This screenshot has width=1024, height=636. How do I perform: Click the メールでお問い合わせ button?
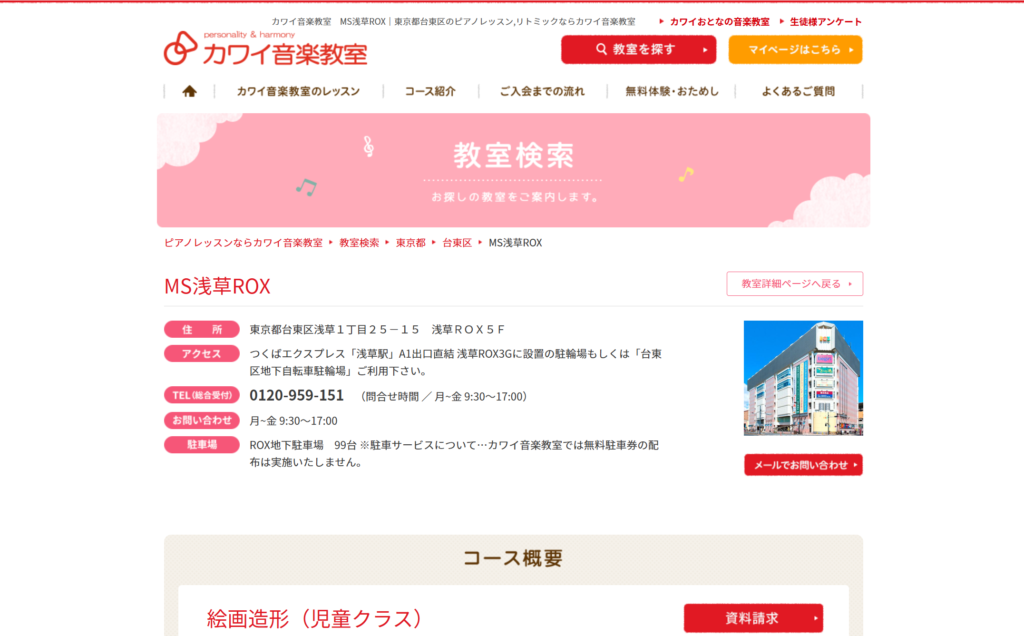803,465
